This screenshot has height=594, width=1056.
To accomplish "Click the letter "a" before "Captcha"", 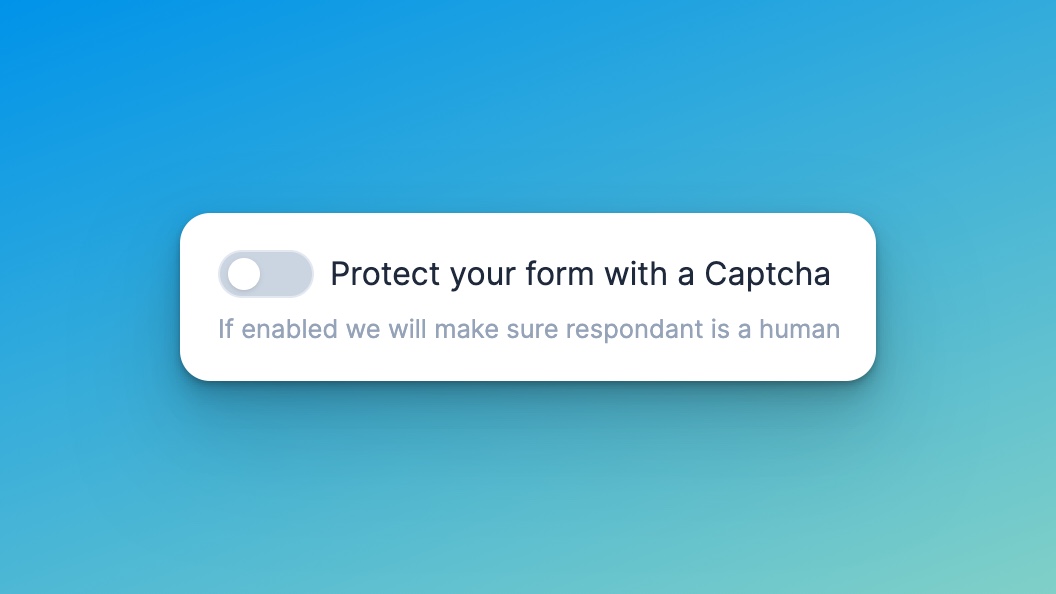I will coord(686,274).
